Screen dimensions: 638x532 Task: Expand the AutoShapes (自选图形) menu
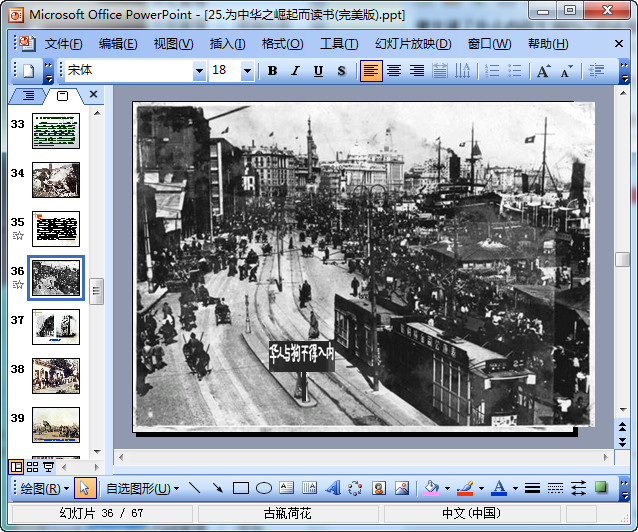(x=142, y=488)
